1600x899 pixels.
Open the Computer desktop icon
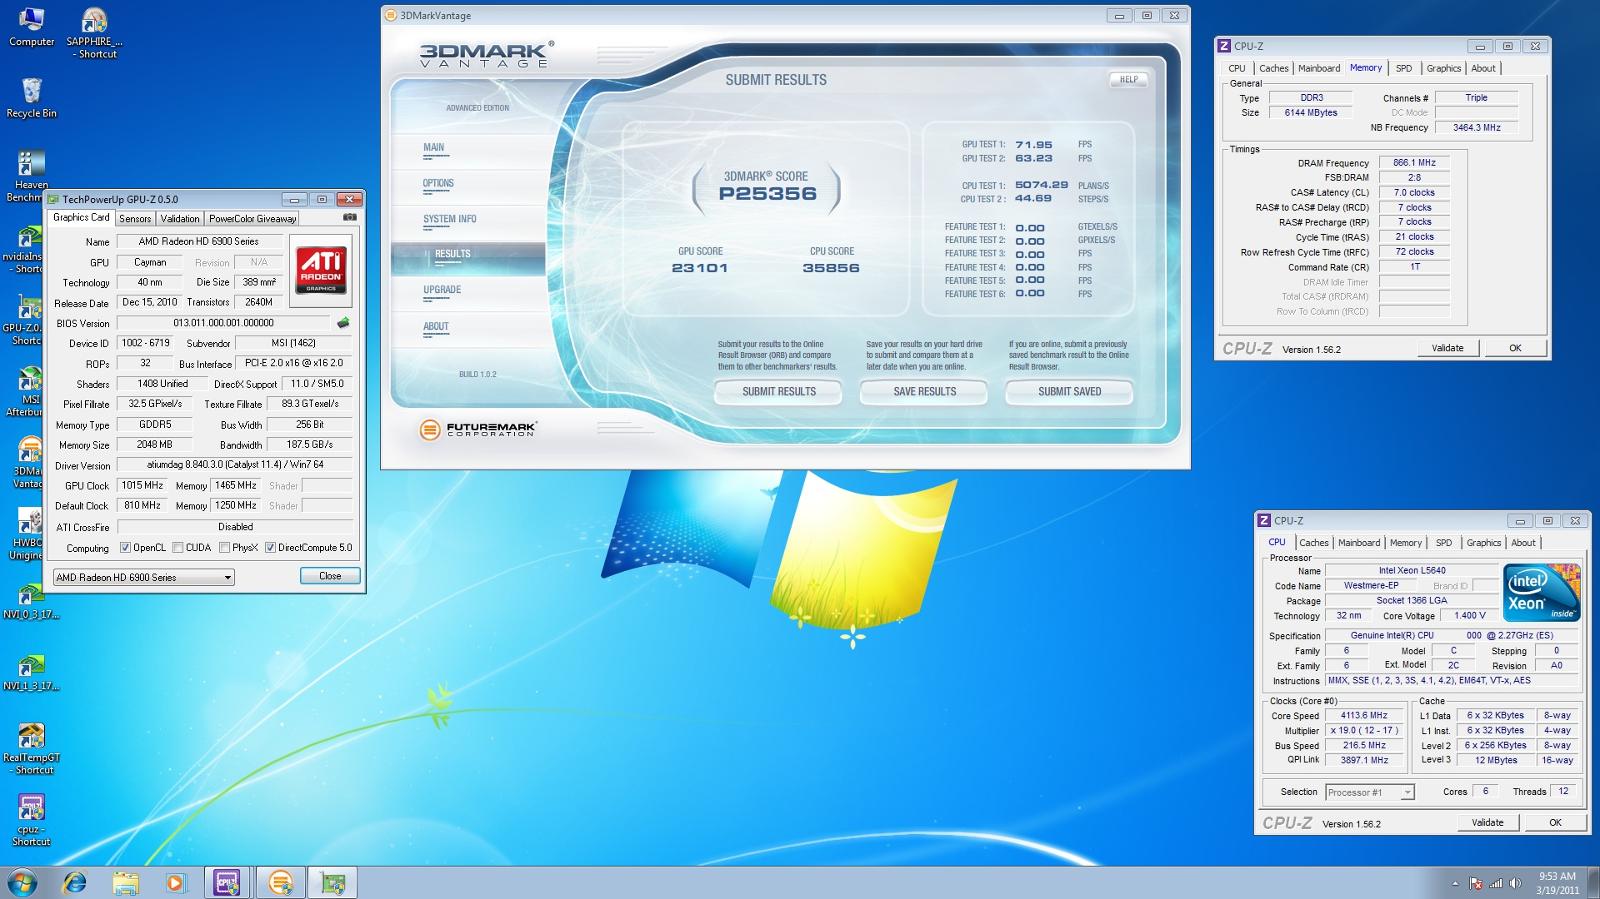[x=31, y=27]
